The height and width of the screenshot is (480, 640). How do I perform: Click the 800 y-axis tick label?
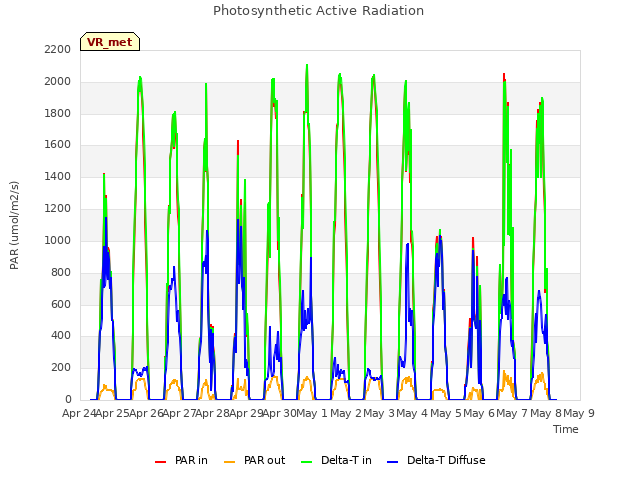click(x=61, y=272)
